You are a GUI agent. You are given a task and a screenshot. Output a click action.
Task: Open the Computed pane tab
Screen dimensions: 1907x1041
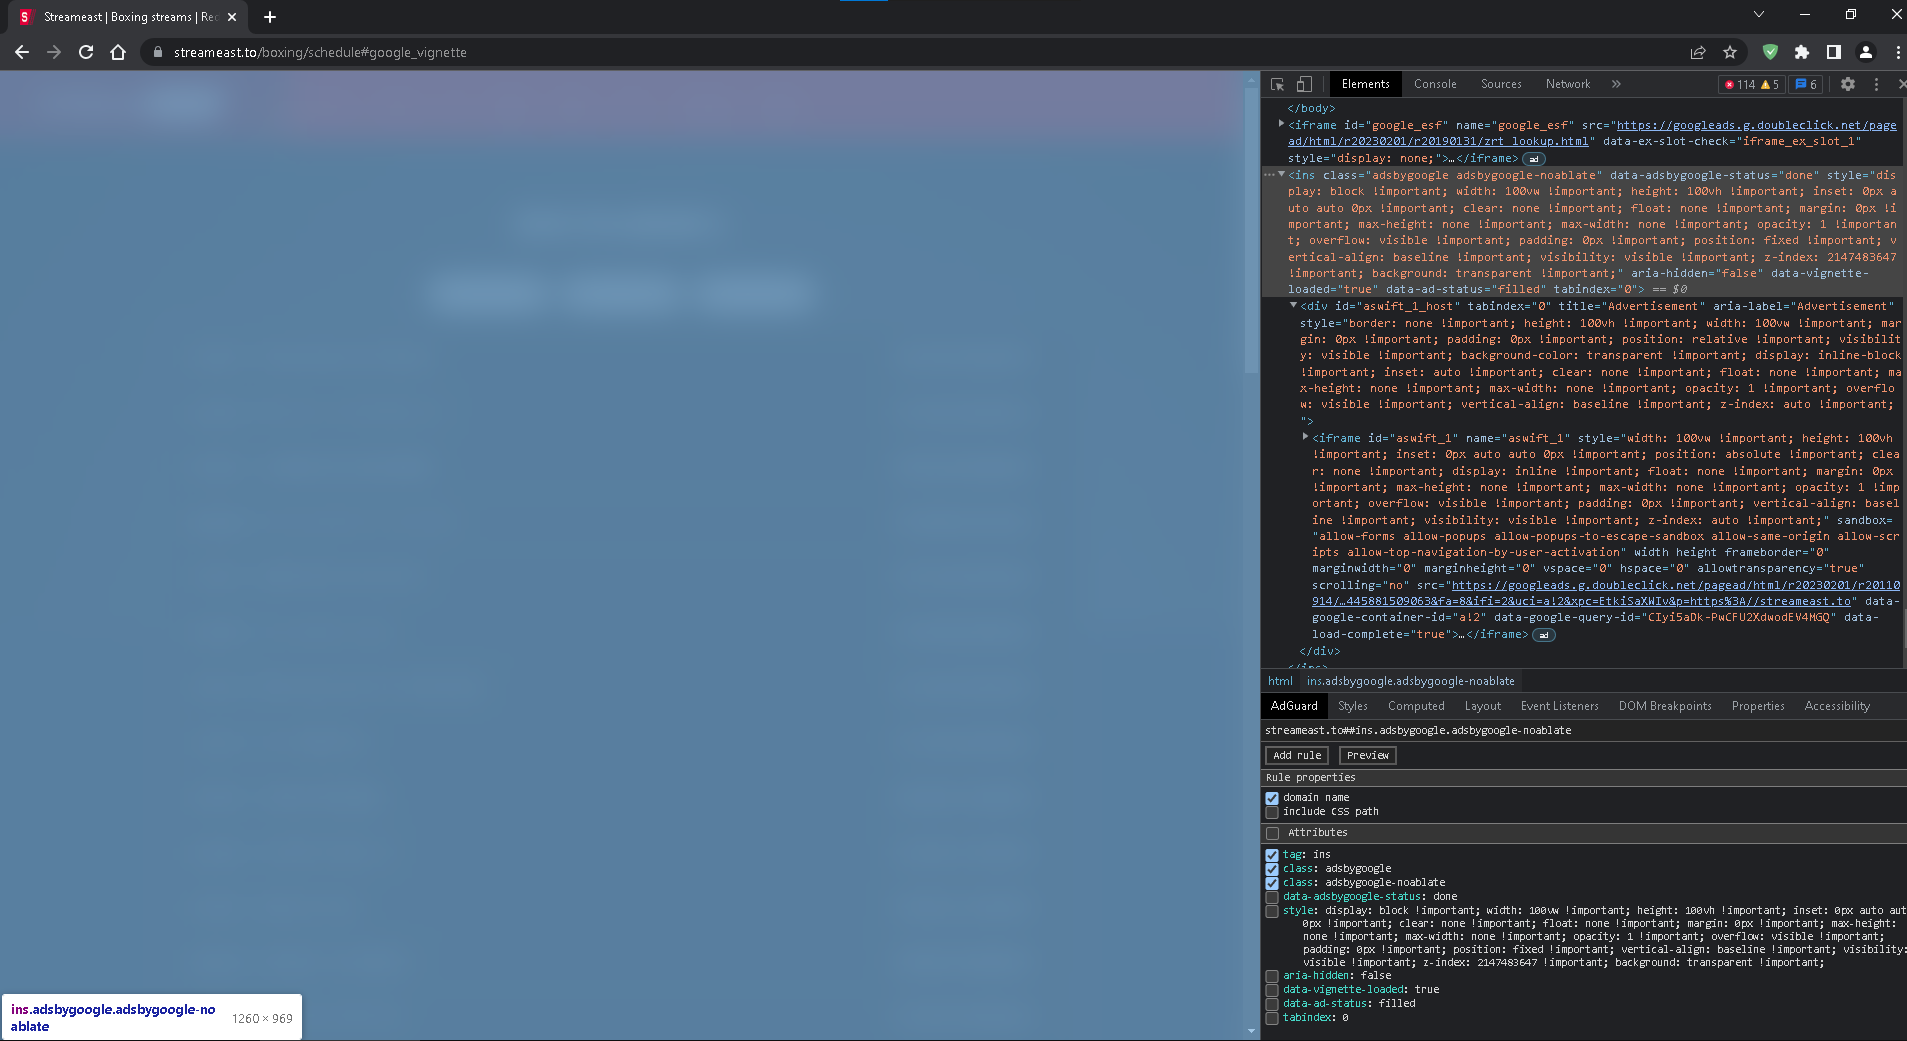(1416, 706)
